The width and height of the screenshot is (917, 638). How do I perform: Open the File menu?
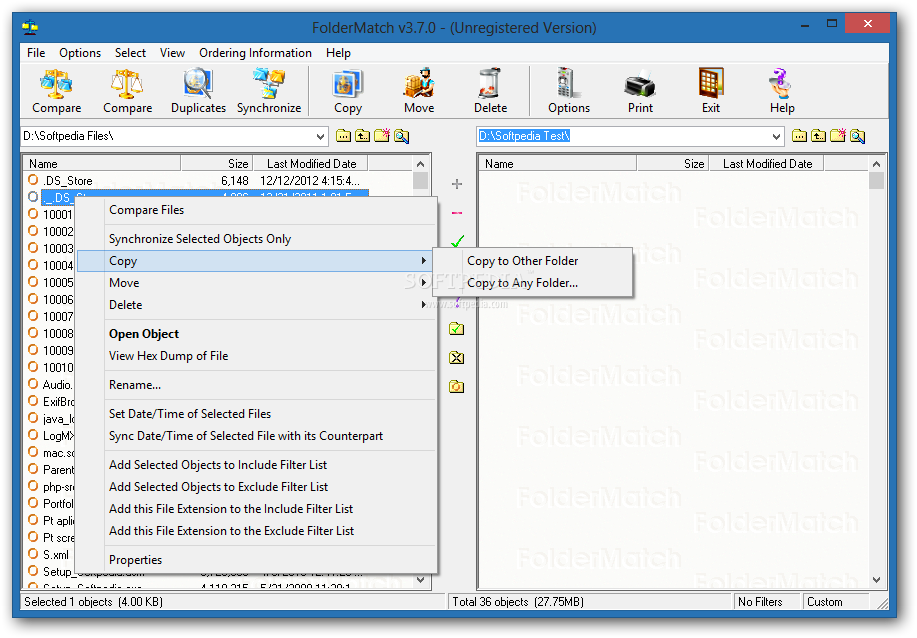coord(36,53)
